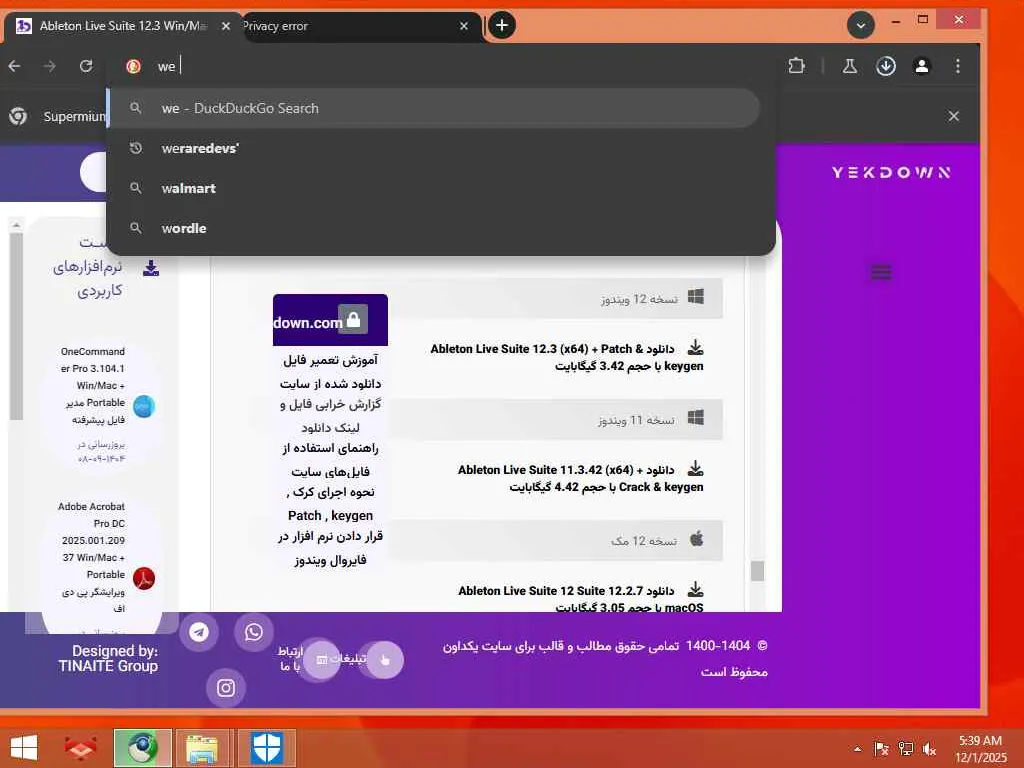
Task: Show hidden system tray icons arrow
Action: (x=857, y=749)
